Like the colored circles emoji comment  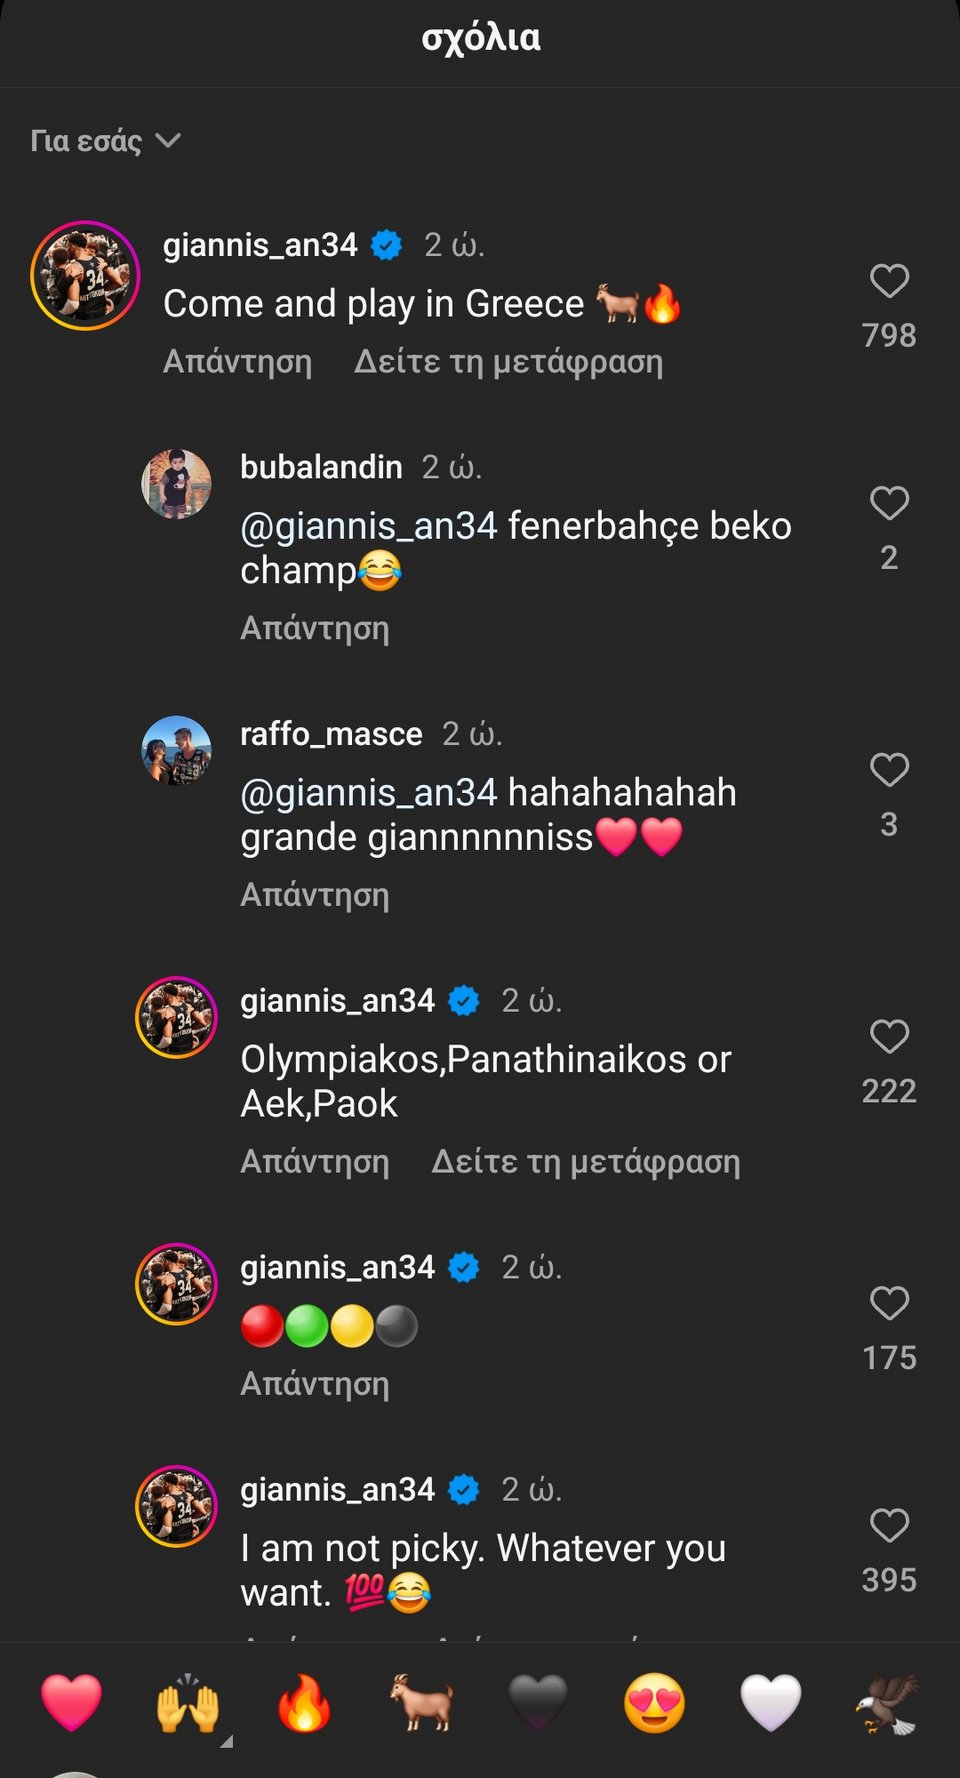(889, 1303)
